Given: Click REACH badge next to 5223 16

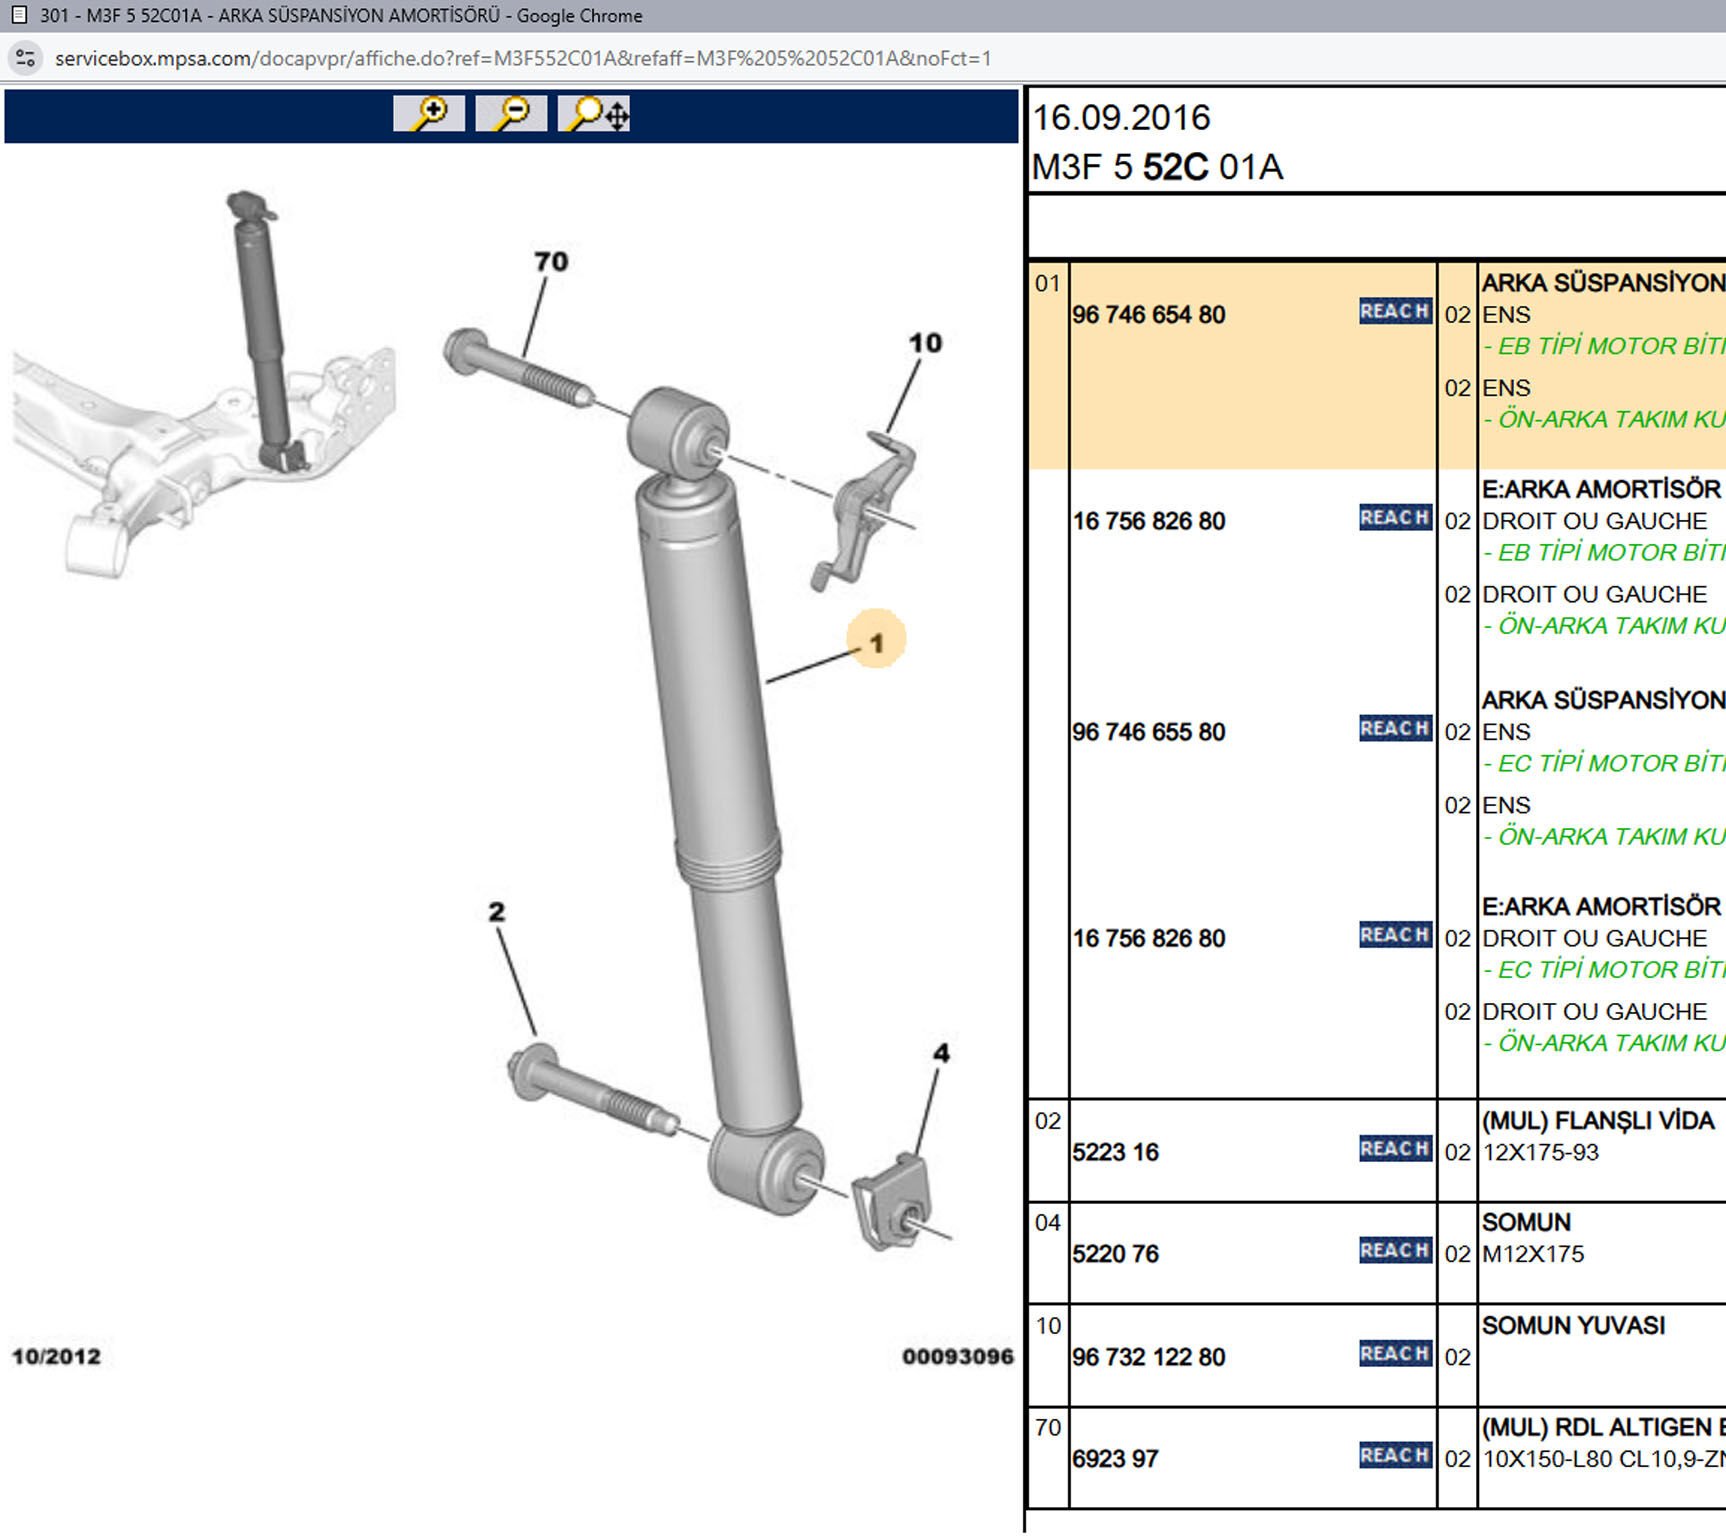Looking at the screenshot, I should pyautogui.click(x=1395, y=1149).
